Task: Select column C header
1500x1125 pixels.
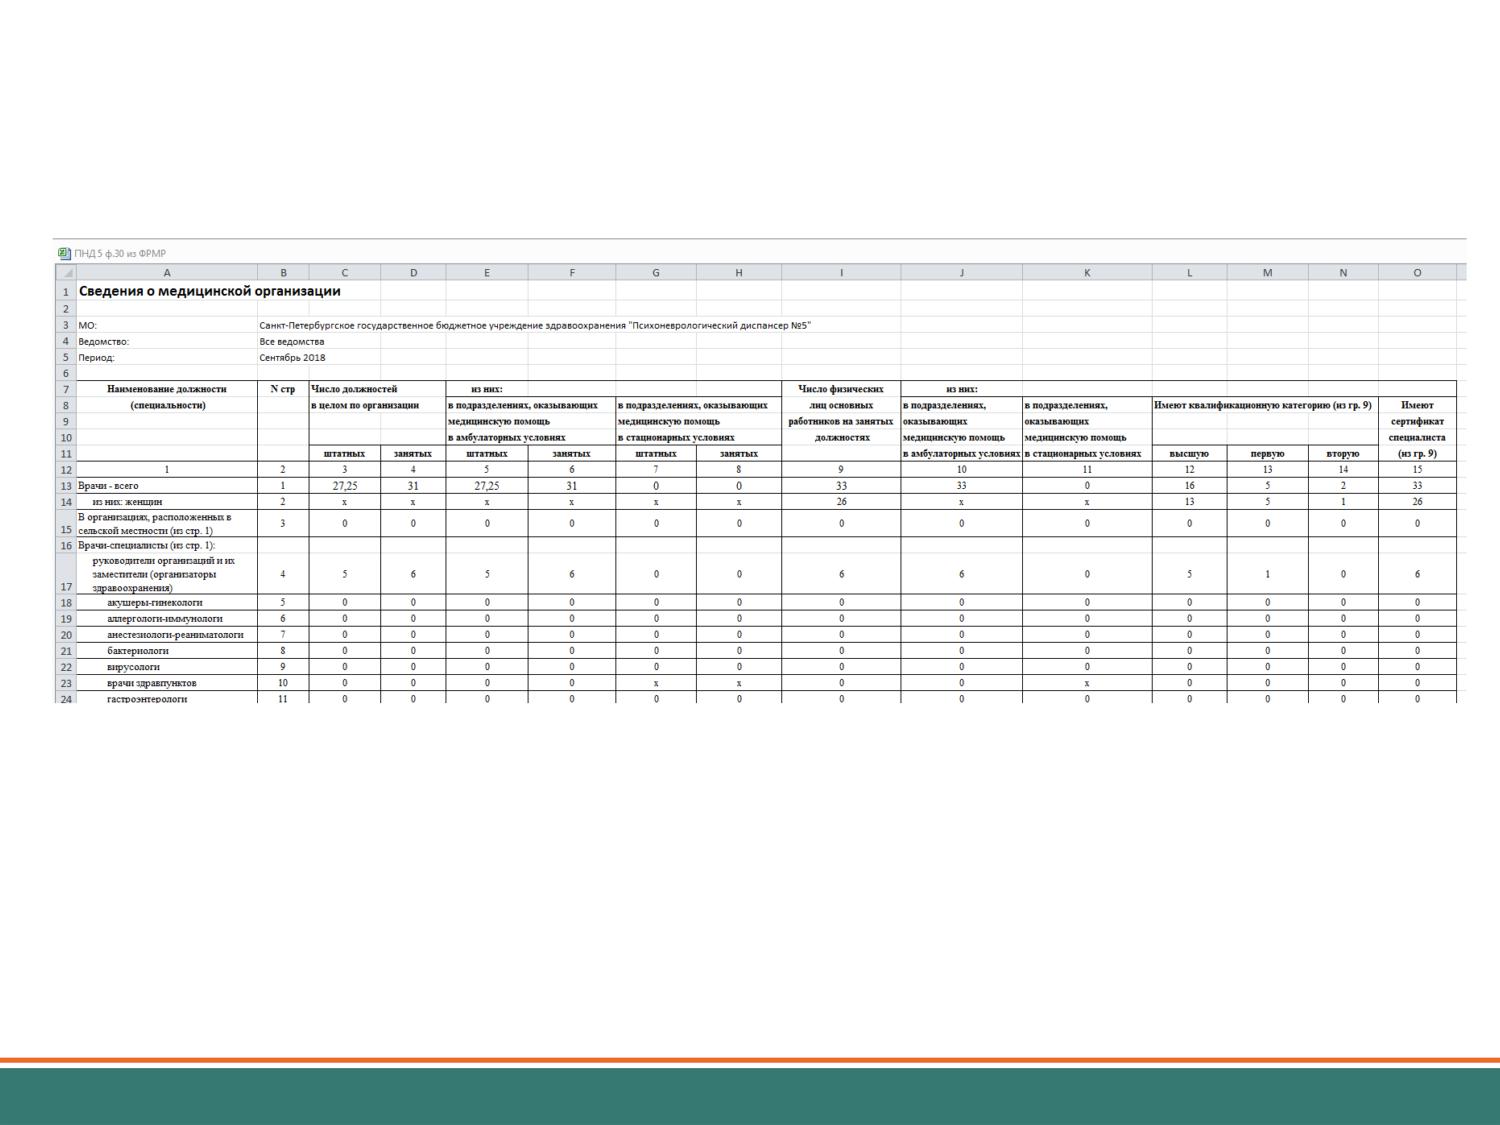Action: [x=345, y=272]
